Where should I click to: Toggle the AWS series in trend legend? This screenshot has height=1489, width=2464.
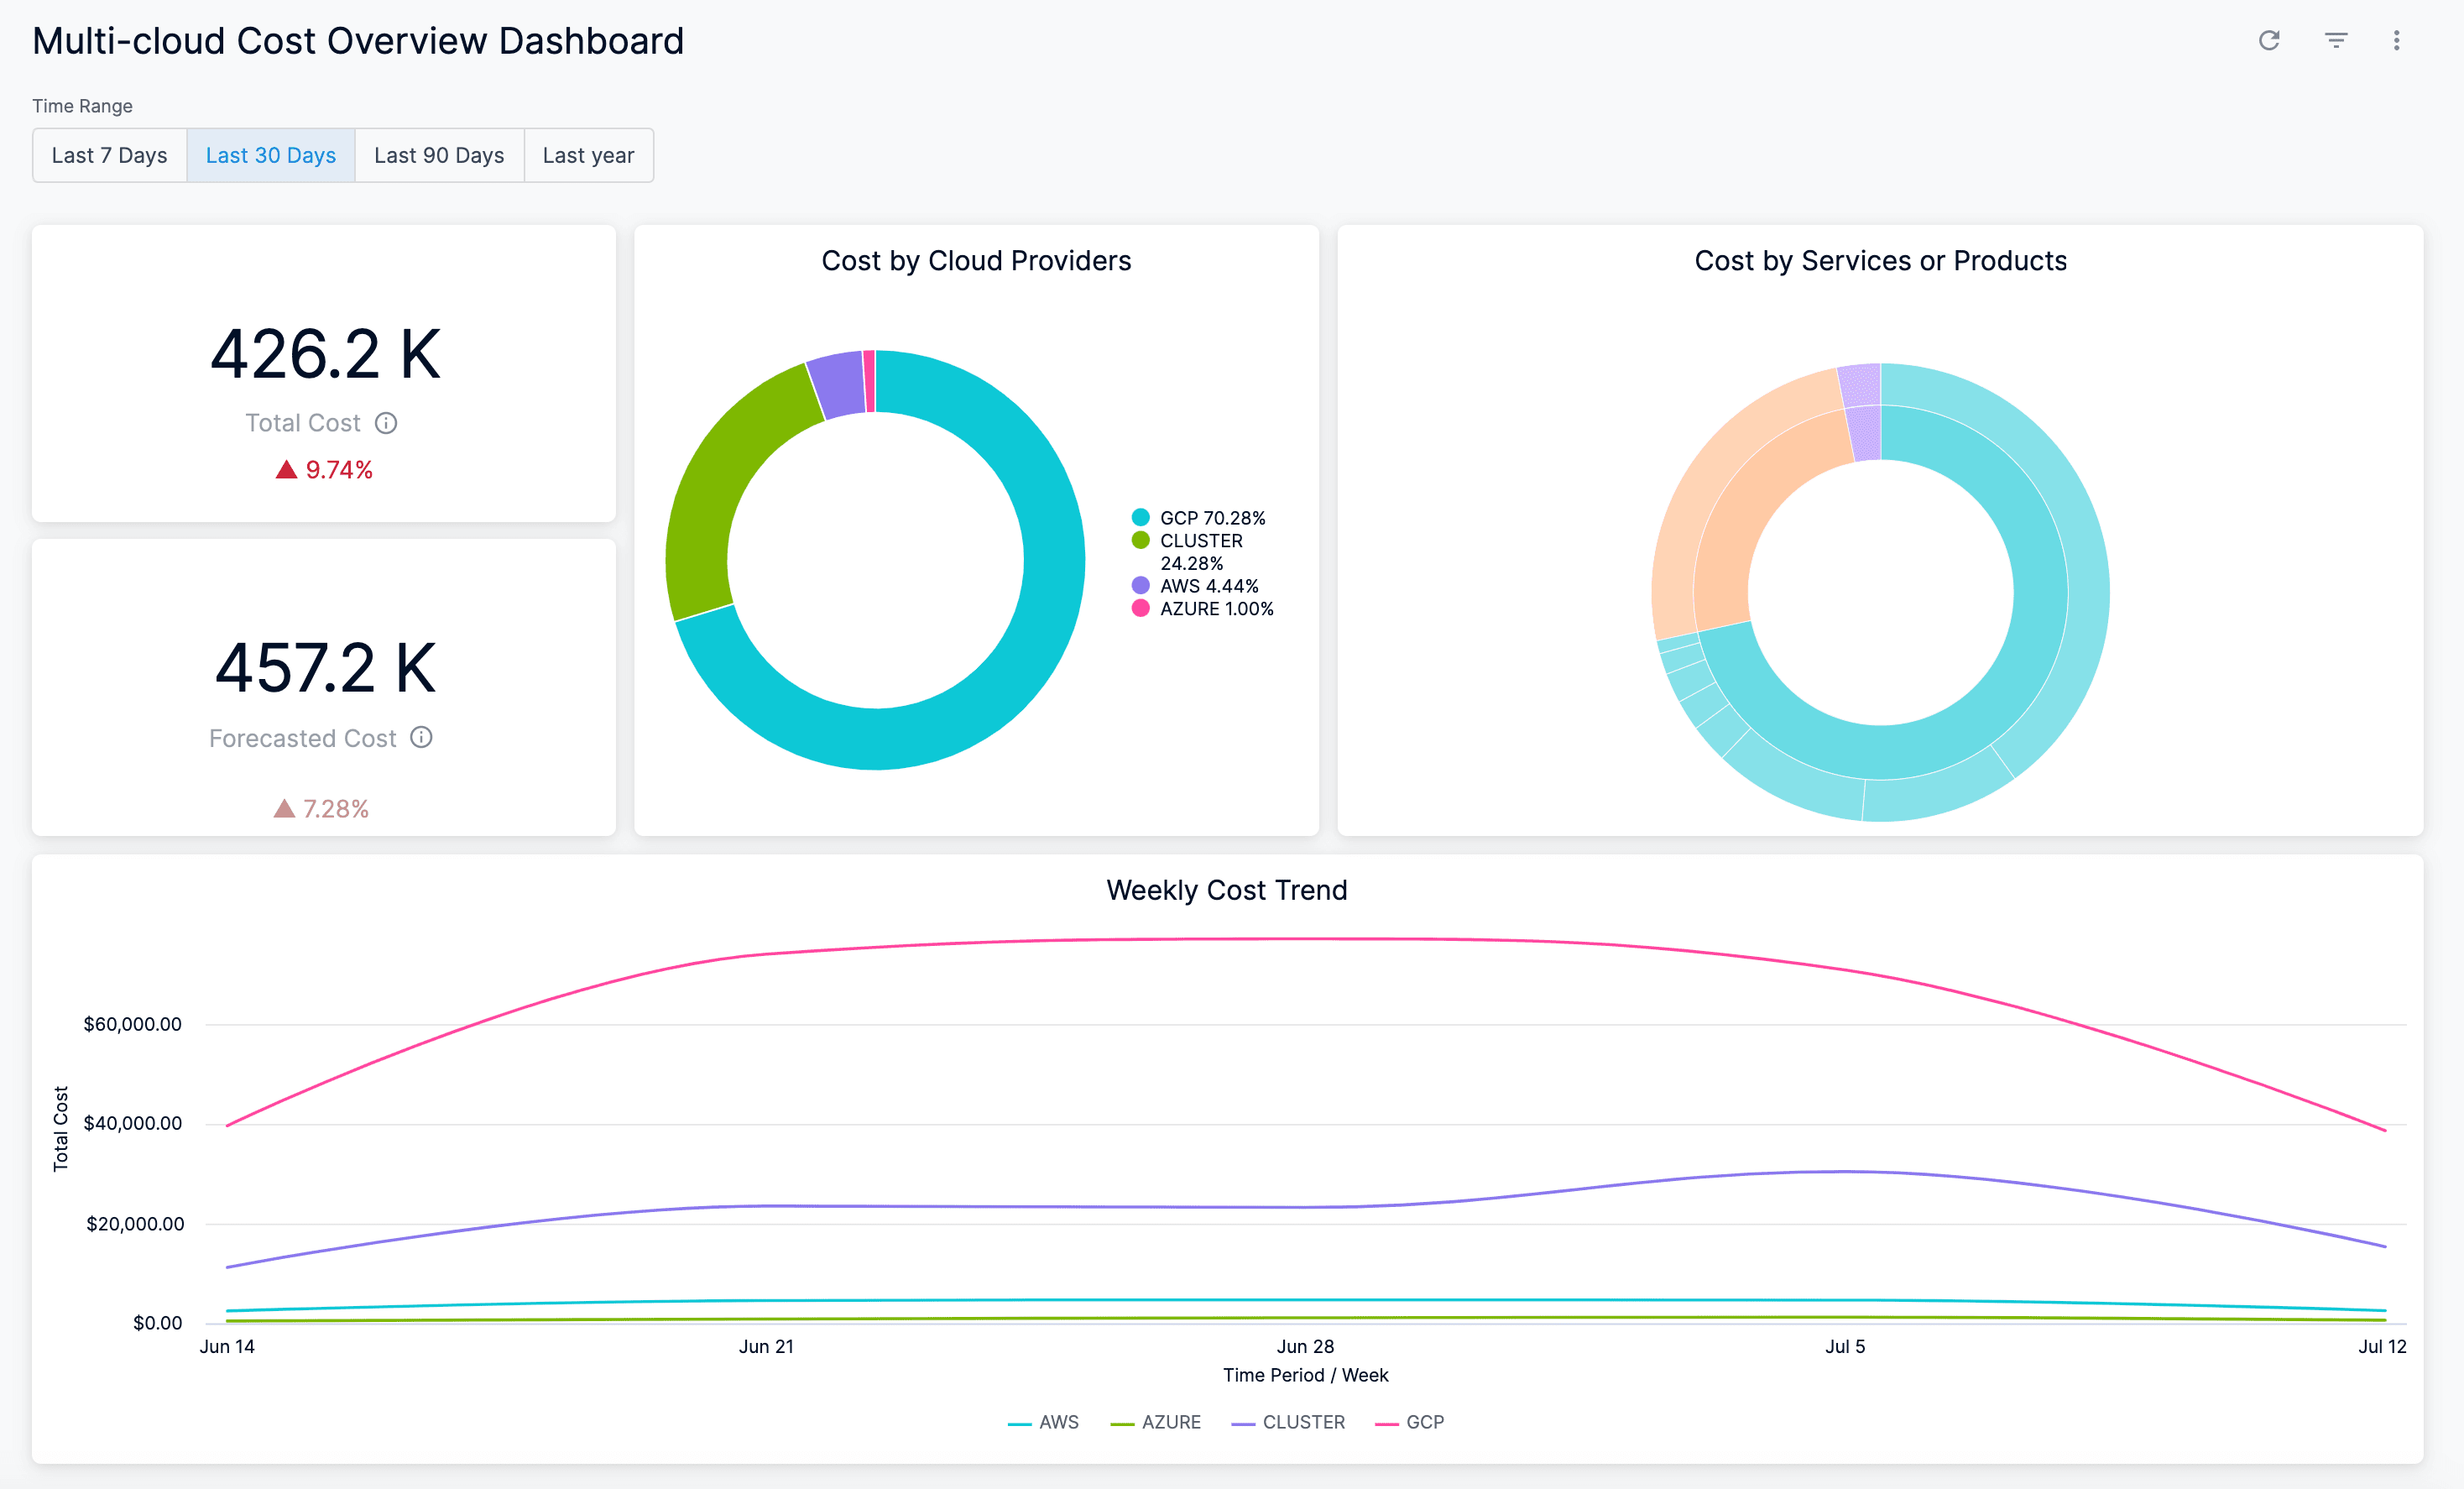tap(1044, 1422)
